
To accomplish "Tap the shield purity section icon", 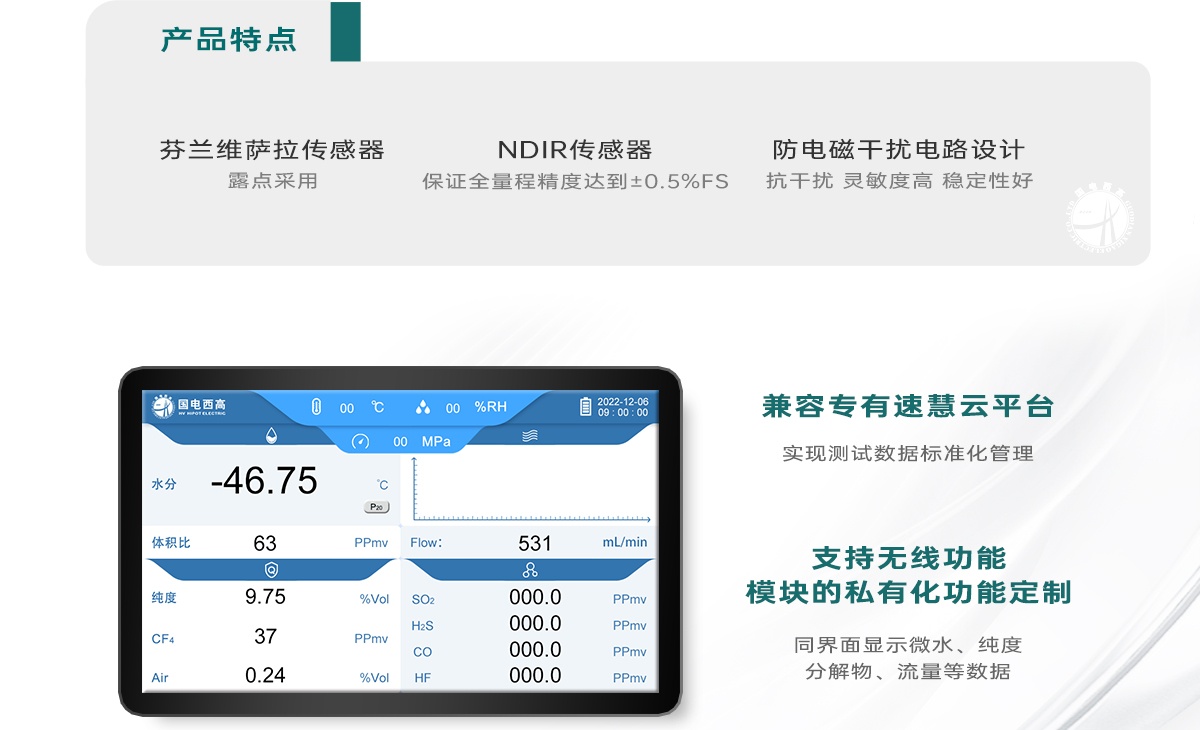I will tap(271, 569).
